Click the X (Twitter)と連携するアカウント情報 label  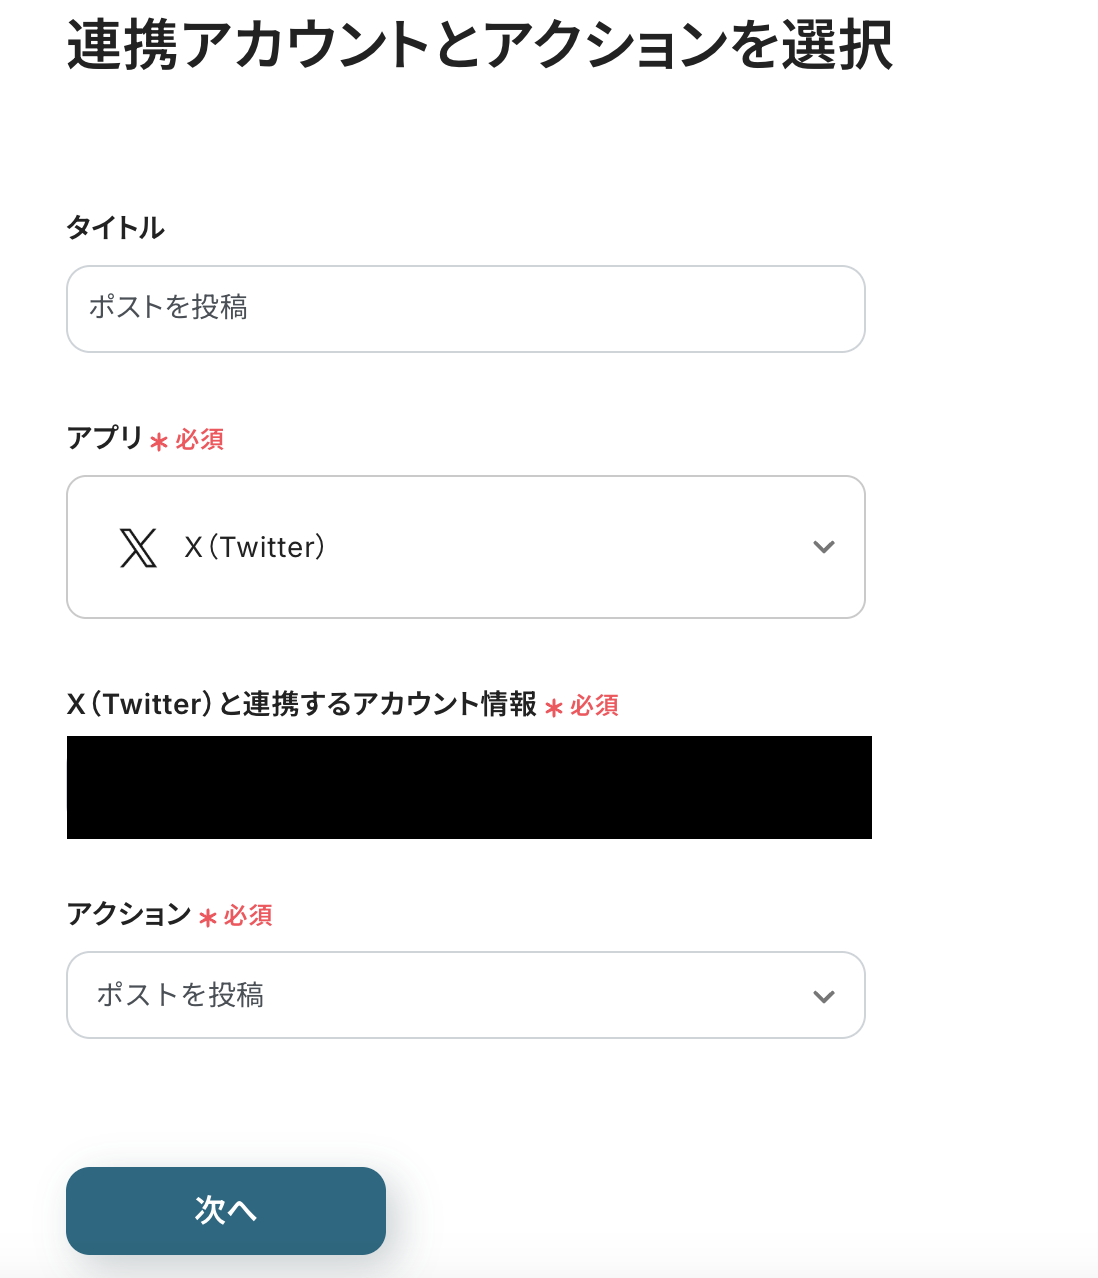302,704
